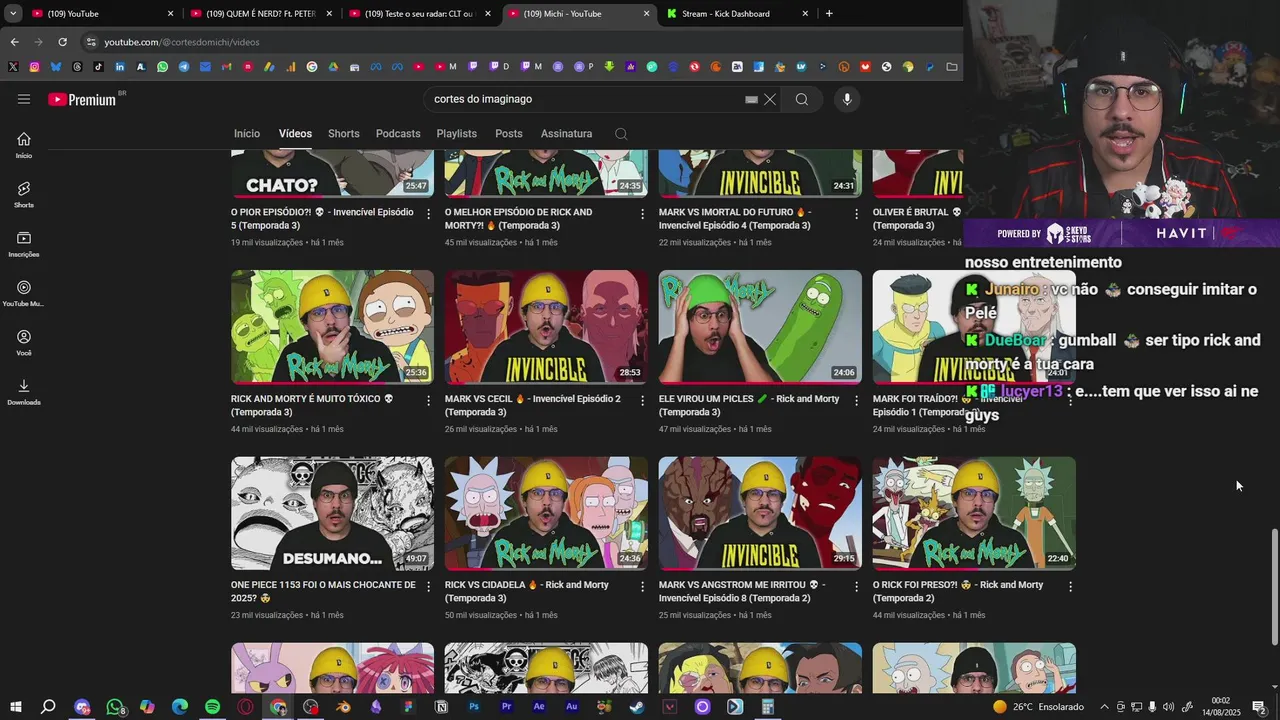
Task: Play ONE PIECE 1153 DESUMANO thumbnail
Action: [332, 514]
